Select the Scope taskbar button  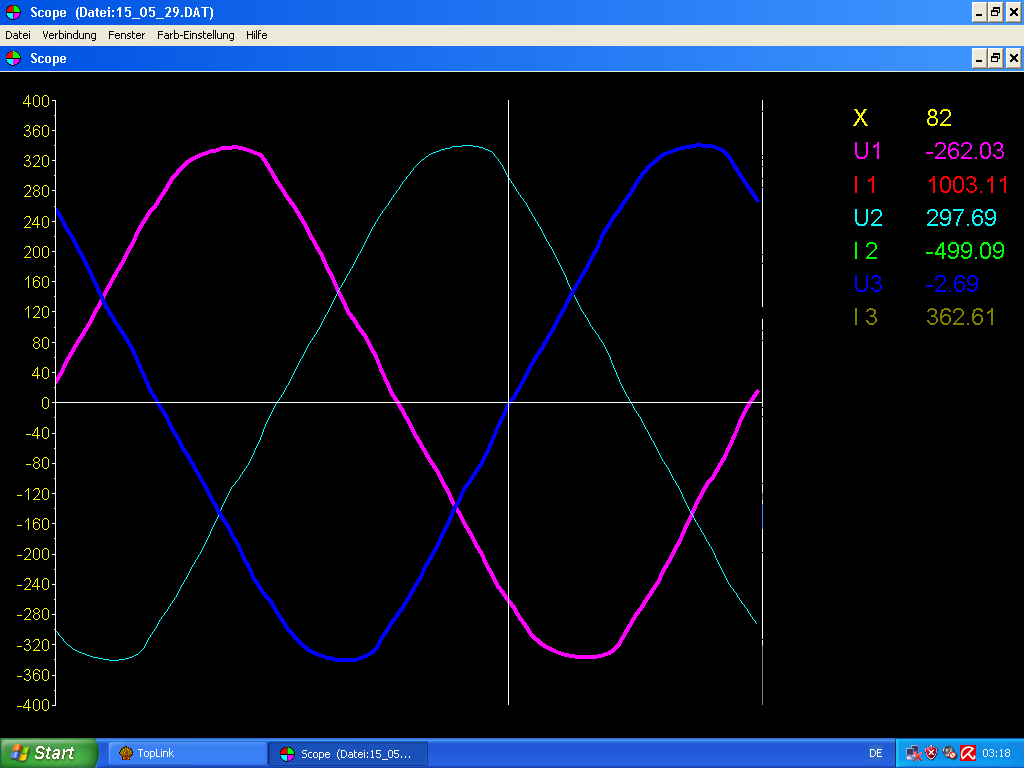pyautogui.click(x=348, y=753)
